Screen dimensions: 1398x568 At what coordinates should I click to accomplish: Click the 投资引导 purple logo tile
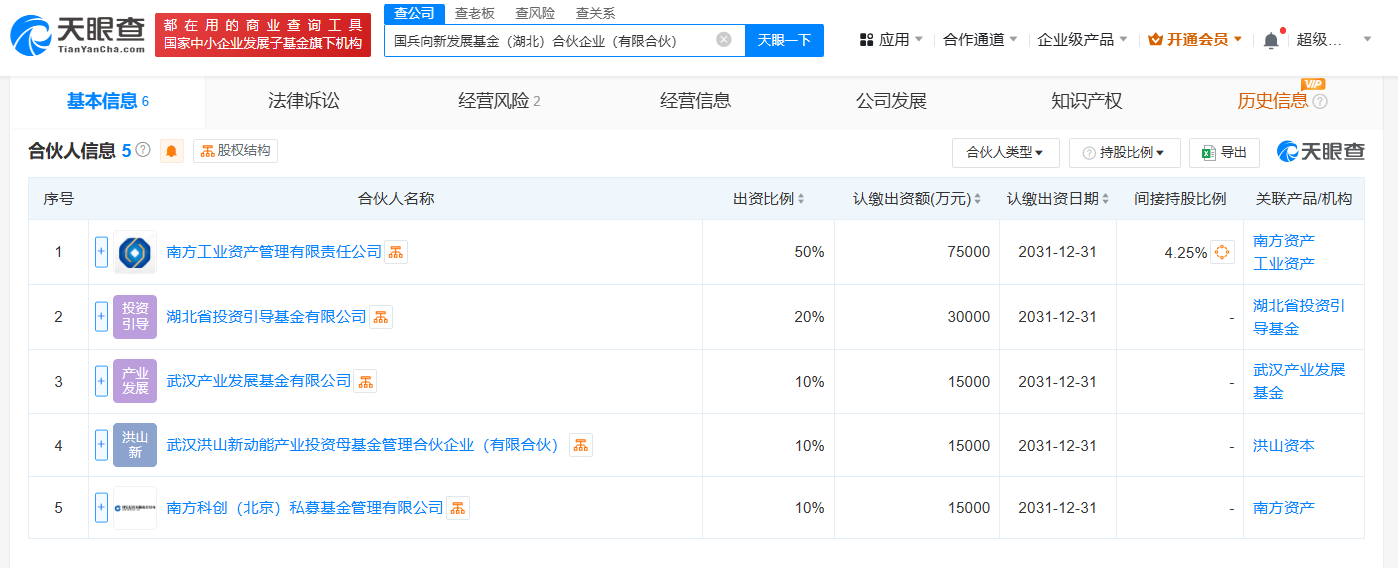coord(135,317)
